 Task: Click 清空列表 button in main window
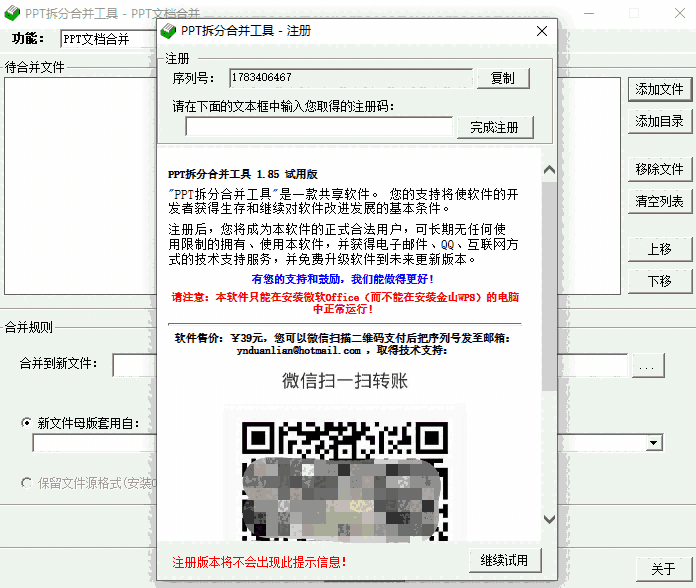660,201
